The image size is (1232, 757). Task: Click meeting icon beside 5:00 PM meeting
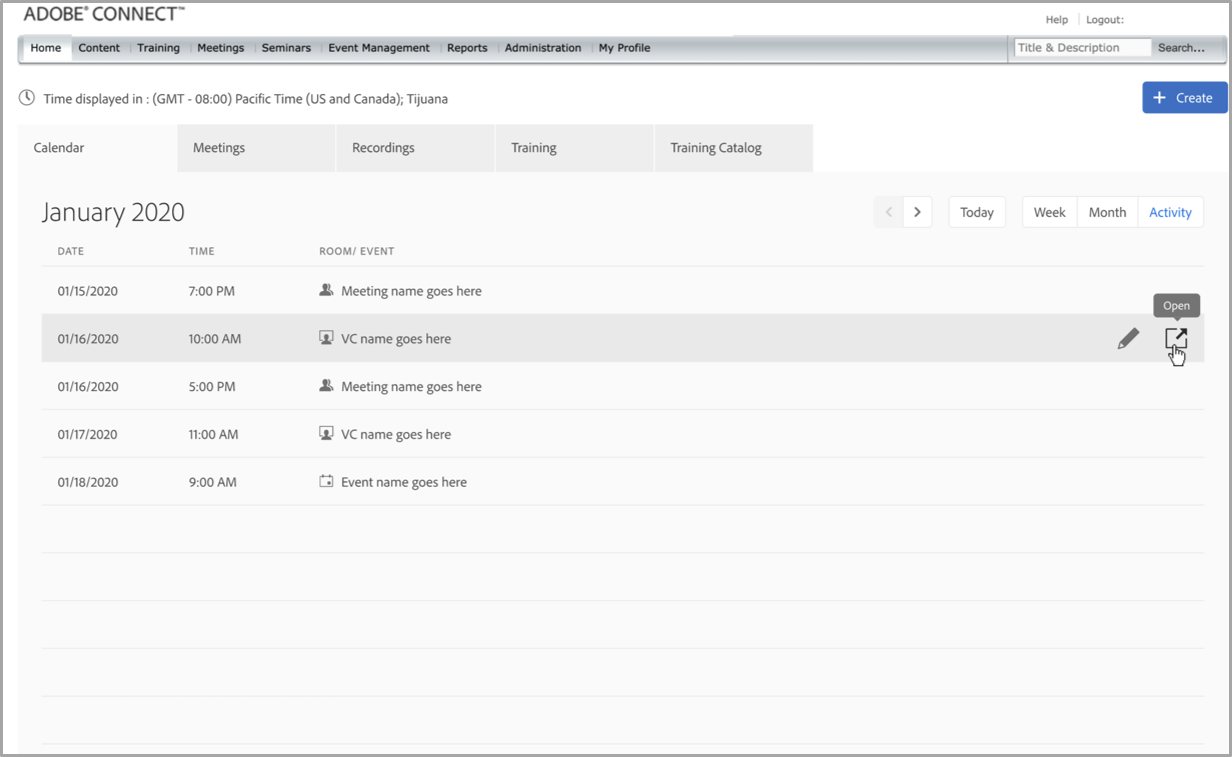pyautogui.click(x=326, y=386)
